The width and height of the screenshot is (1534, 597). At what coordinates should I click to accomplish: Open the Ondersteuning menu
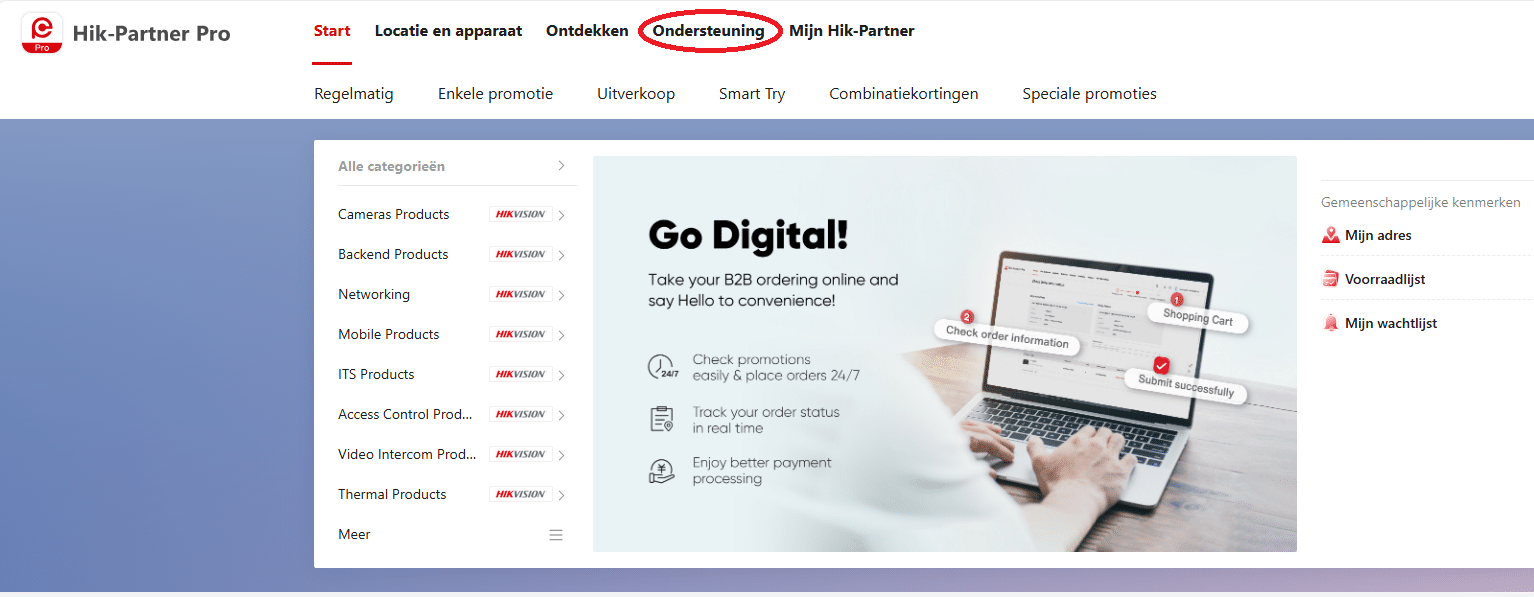[709, 31]
